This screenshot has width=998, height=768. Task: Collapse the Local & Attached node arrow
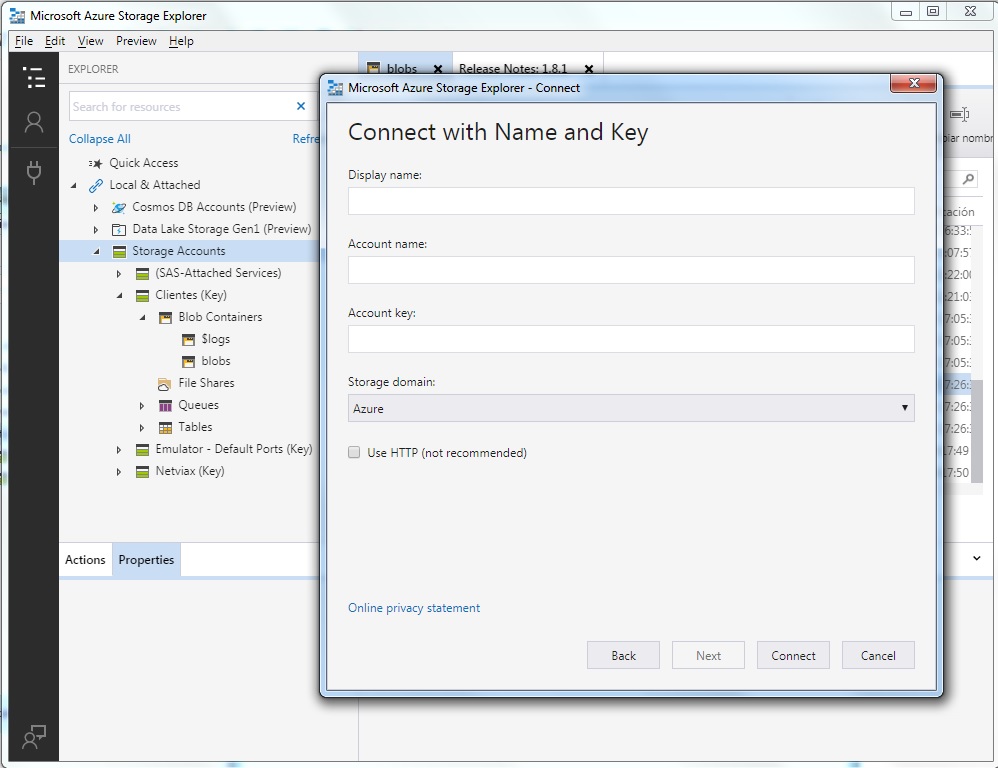coord(74,185)
